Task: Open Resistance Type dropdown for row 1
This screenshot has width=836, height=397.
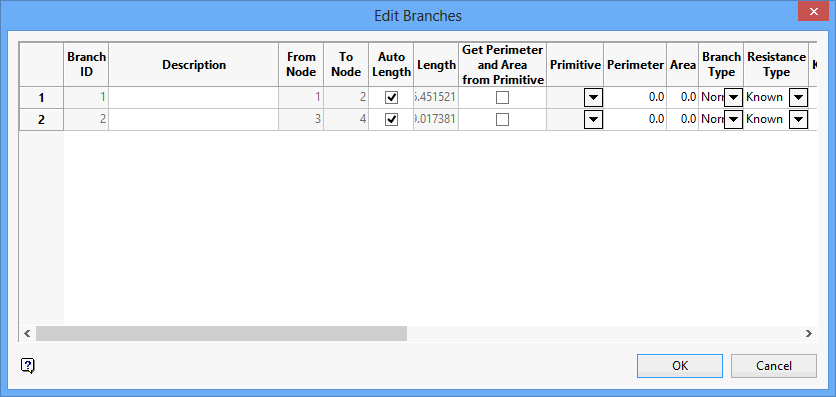Action: click(x=798, y=98)
